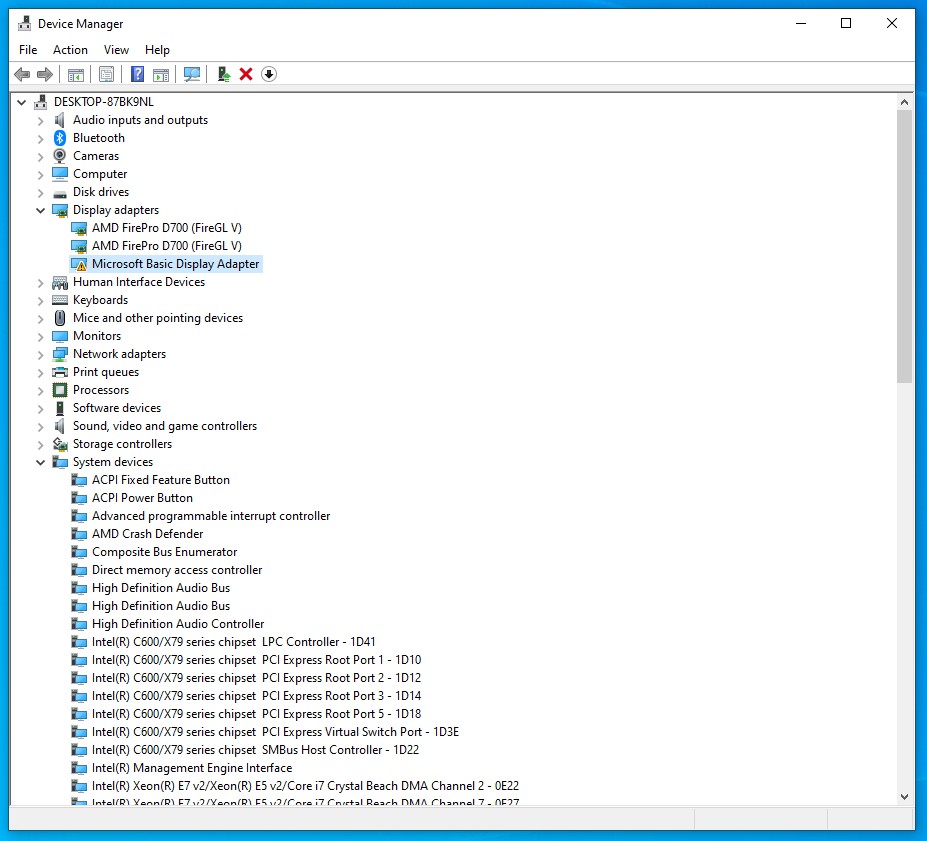Viewport: 927px width, 841px height.
Task: Expand the Keyboards category
Action: pyautogui.click(x=40, y=301)
